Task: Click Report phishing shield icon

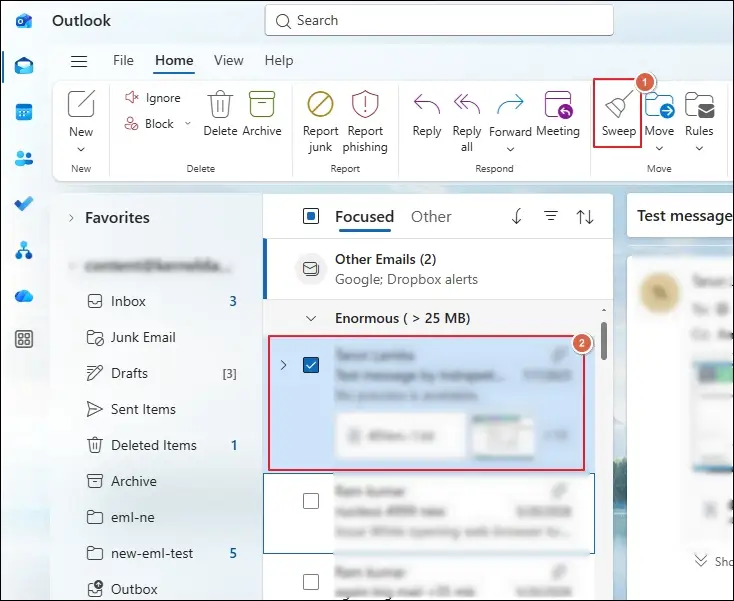Action: 365,104
